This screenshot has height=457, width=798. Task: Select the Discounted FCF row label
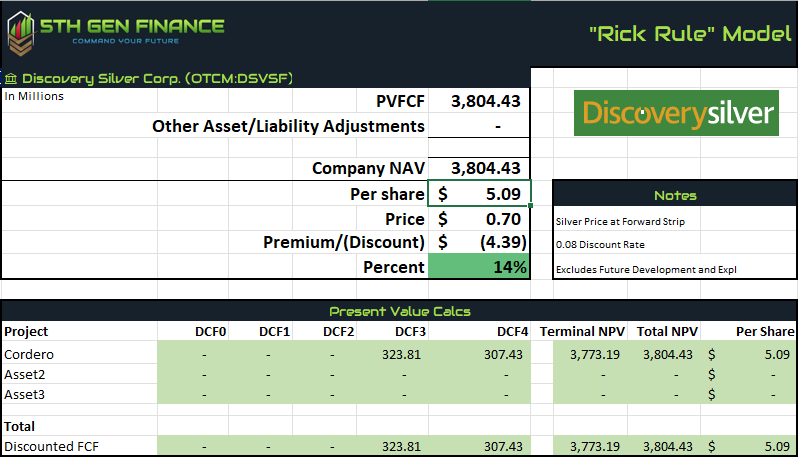pyautogui.click(x=51, y=446)
